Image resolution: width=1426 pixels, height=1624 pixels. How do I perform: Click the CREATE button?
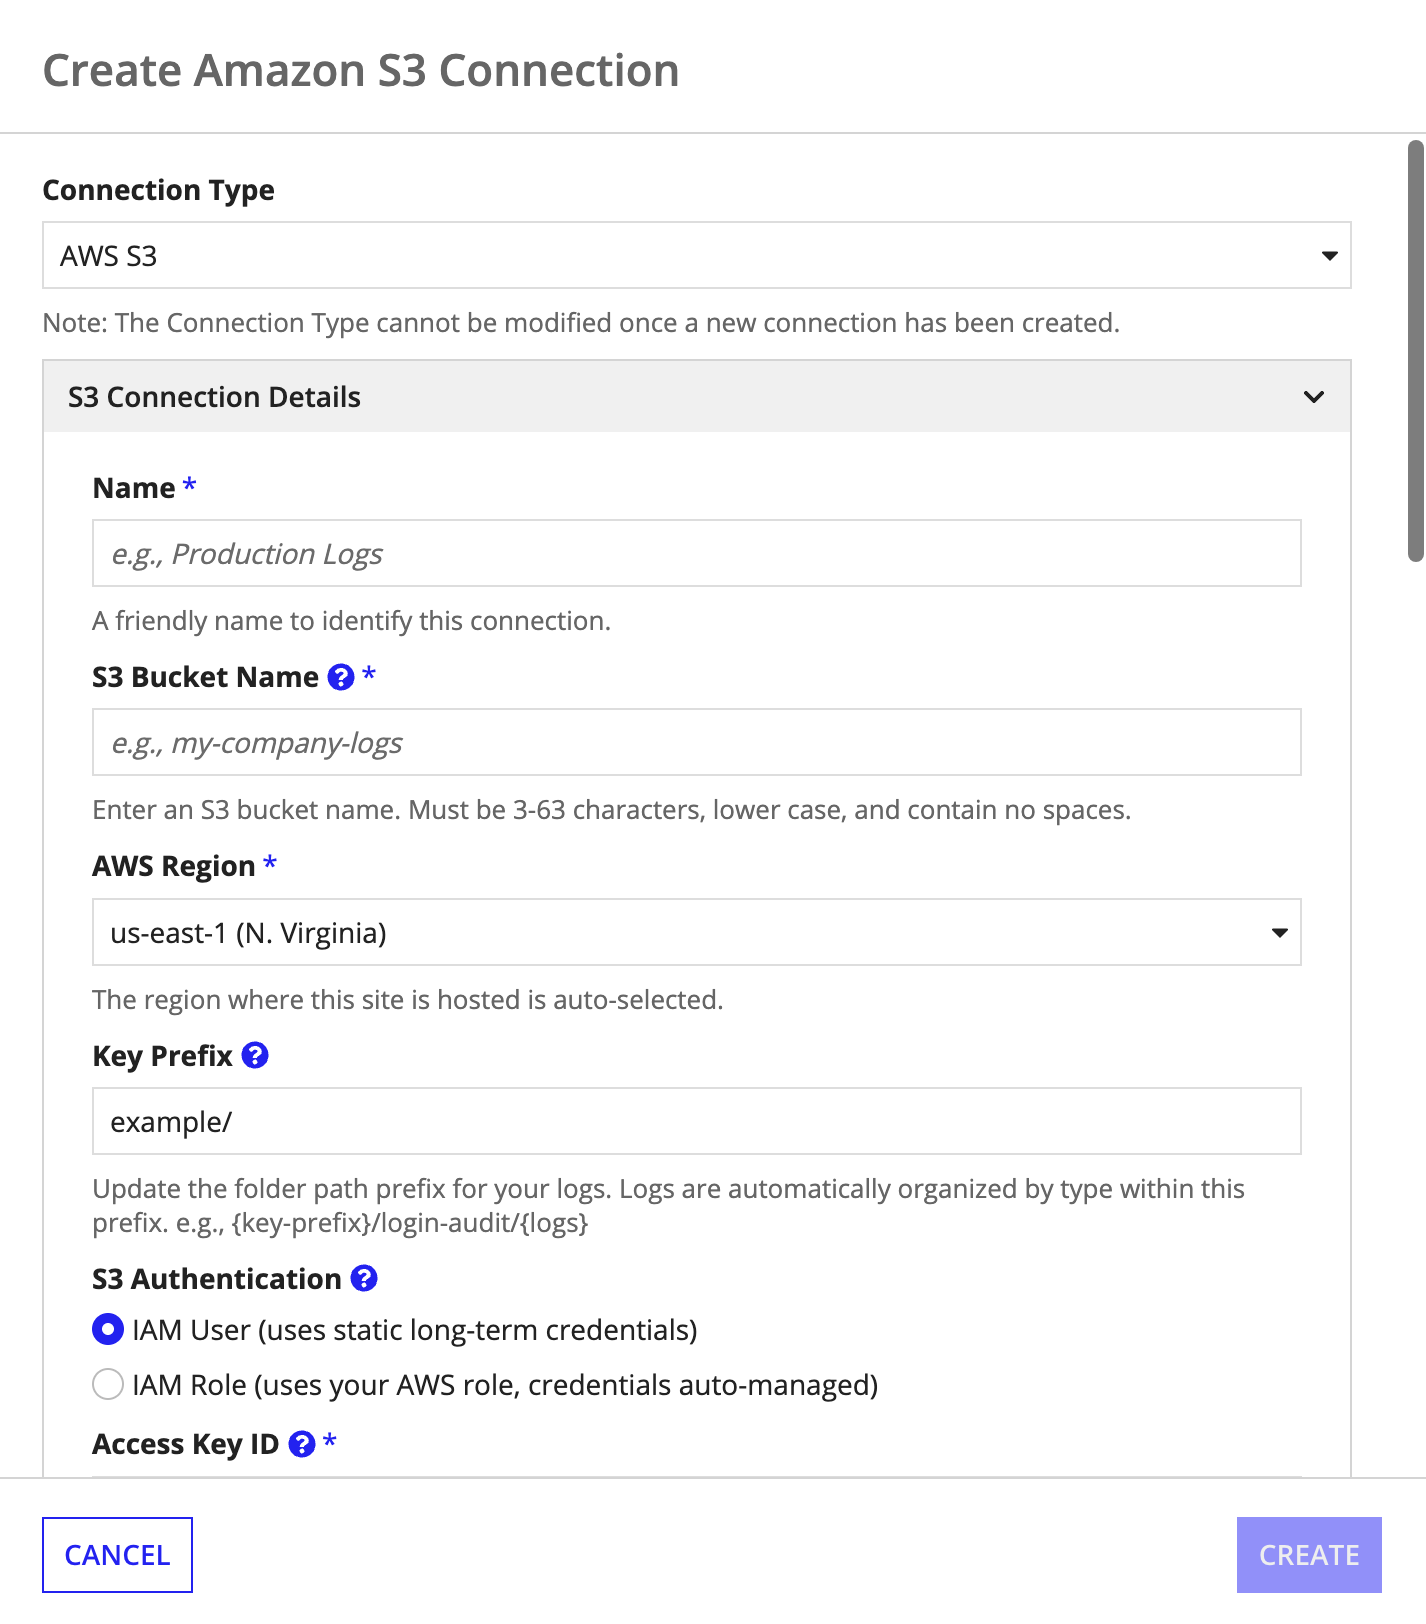click(1309, 1555)
